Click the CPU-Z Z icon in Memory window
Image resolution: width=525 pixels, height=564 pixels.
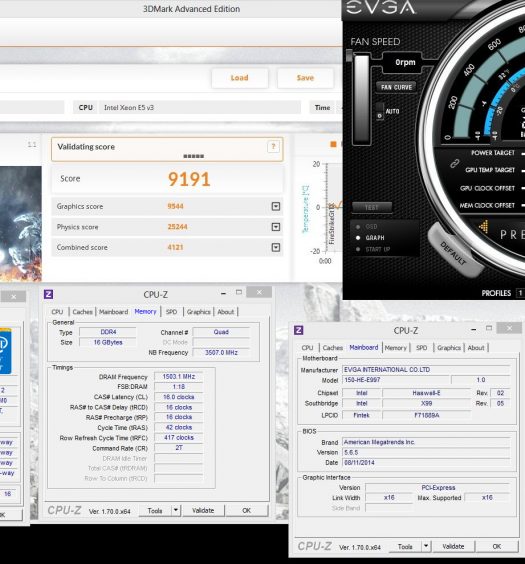point(49,294)
